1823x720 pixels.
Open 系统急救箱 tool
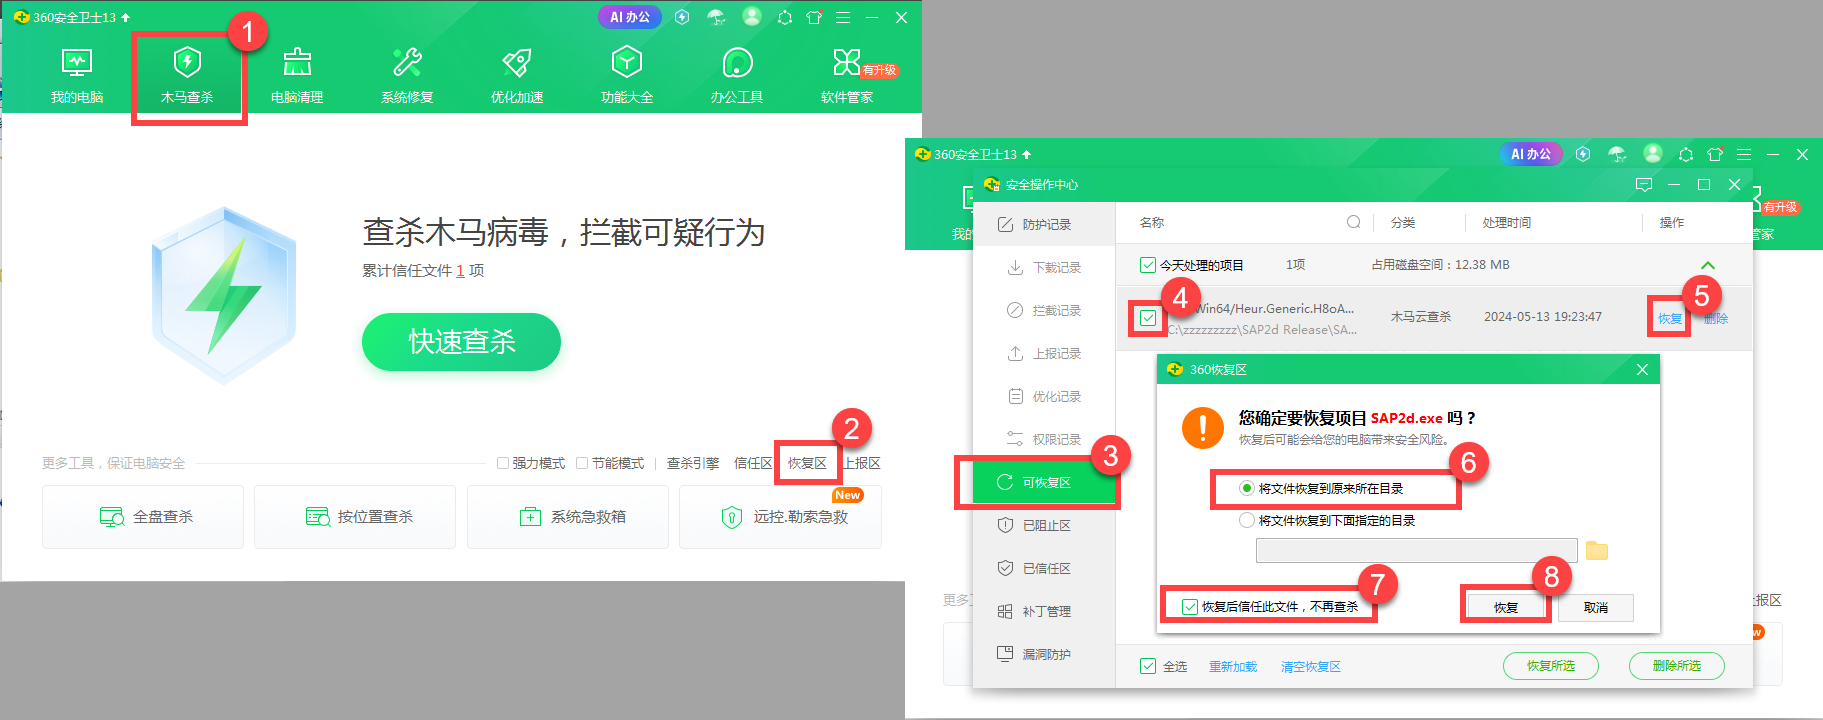tap(568, 517)
